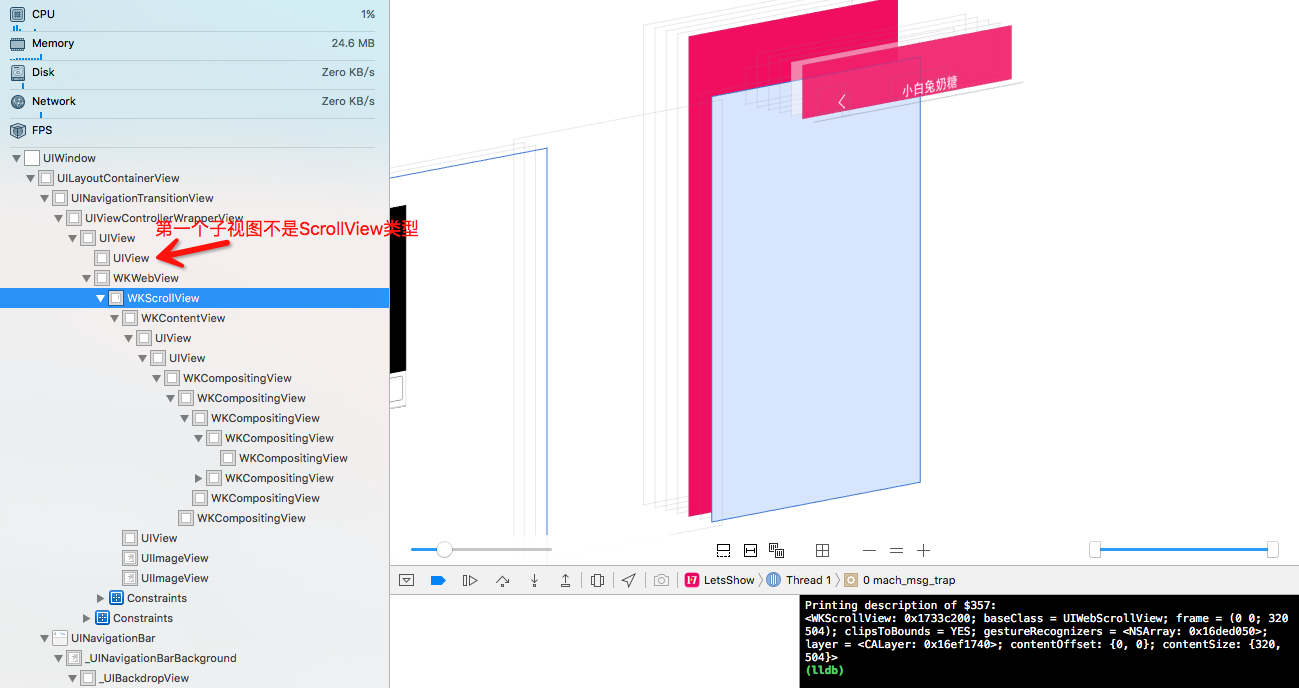Click the Simulate Location arrow icon
This screenshot has height=688, width=1299.
[x=628, y=580]
